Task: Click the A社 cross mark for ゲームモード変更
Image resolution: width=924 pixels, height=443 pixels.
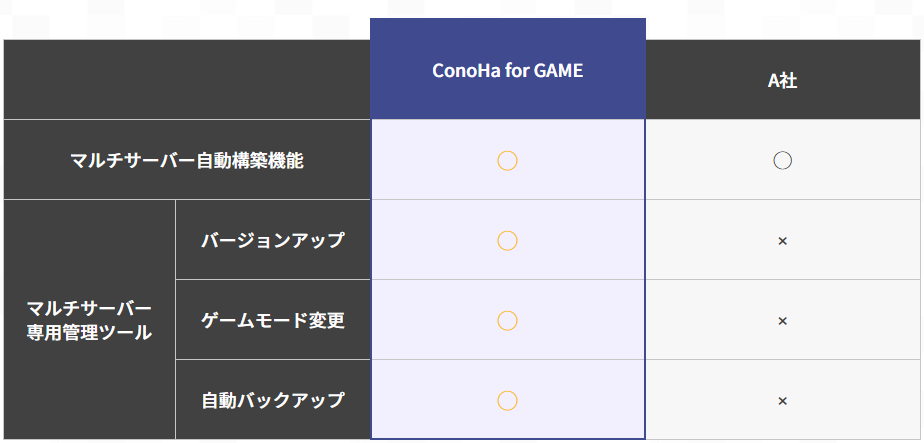Action: tap(783, 321)
